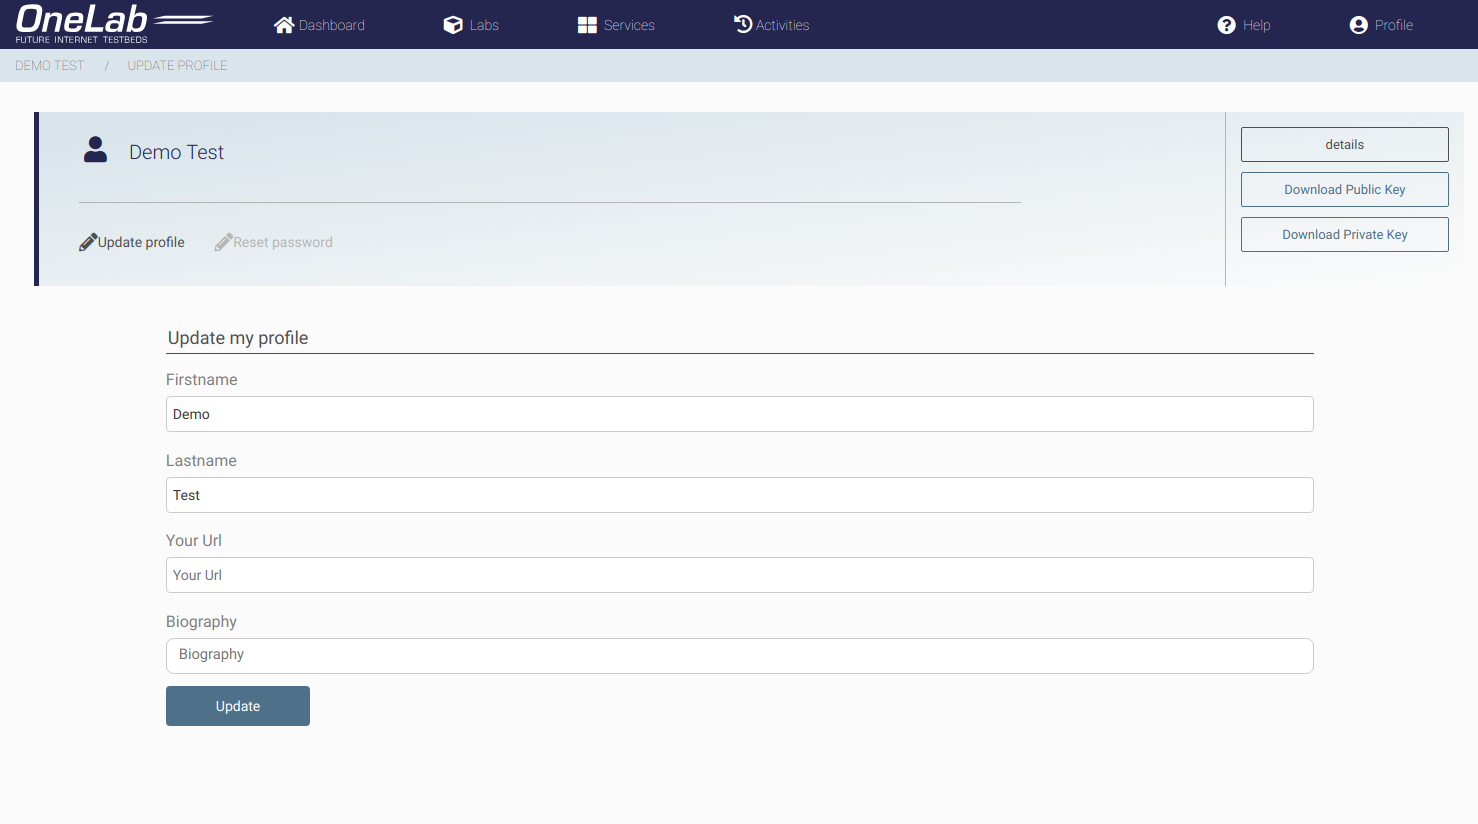Click the Download Public Key button
The width and height of the screenshot is (1478, 824).
pos(1344,189)
